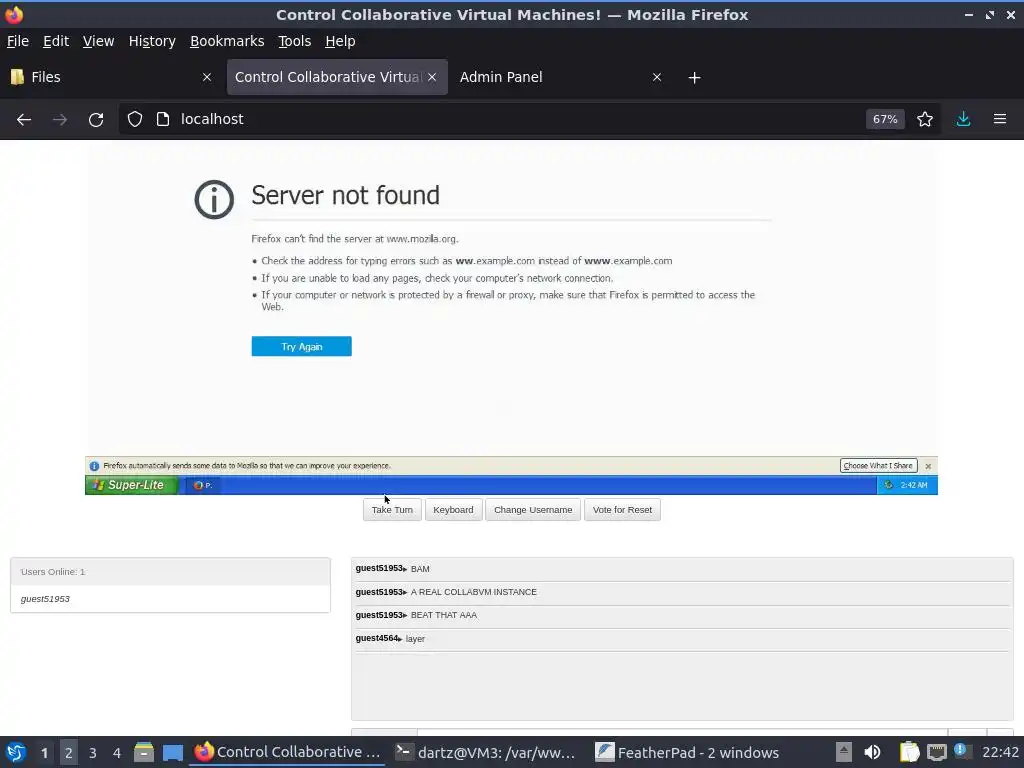Switch to virtual desktop 1
Viewport: 1024px width, 768px height.
(x=44, y=753)
